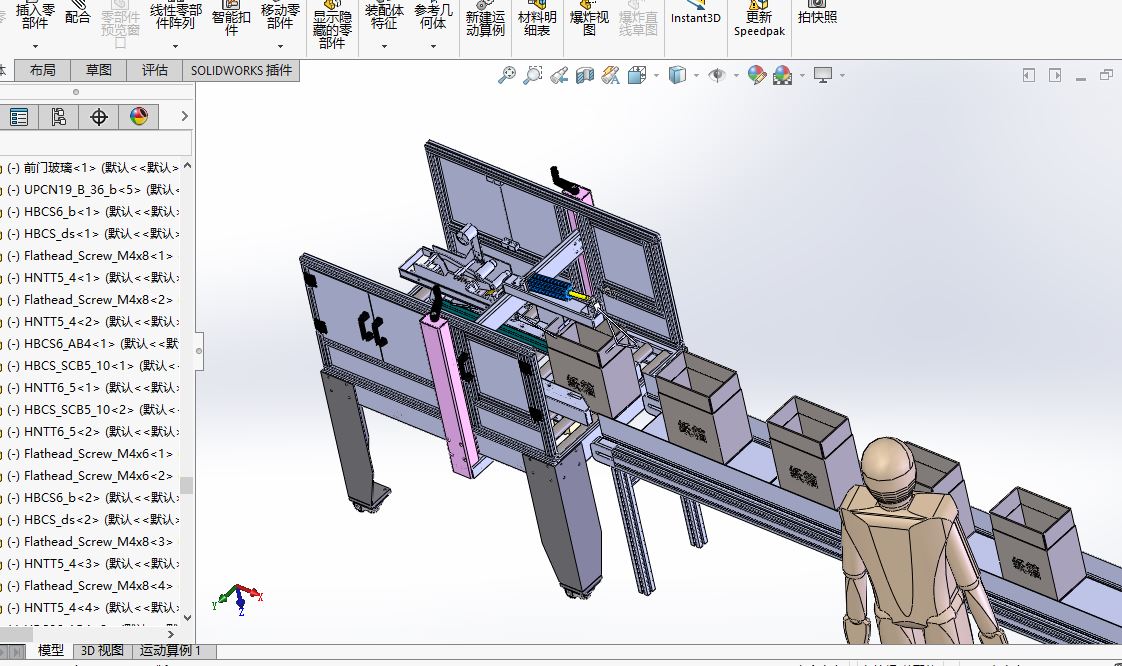This screenshot has height=666, width=1122.
Task: Toggle Instant3D button
Action: tap(696, 14)
